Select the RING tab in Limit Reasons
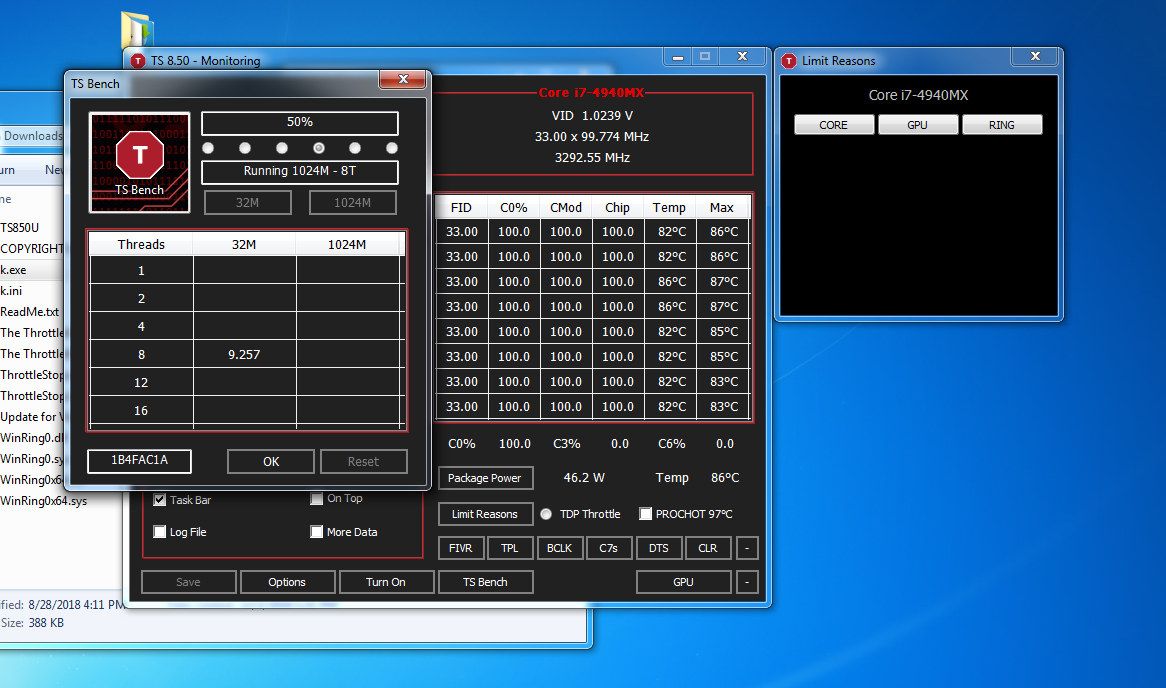Image resolution: width=1166 pixels, height=688 pixels. (x=1002, y=125)
